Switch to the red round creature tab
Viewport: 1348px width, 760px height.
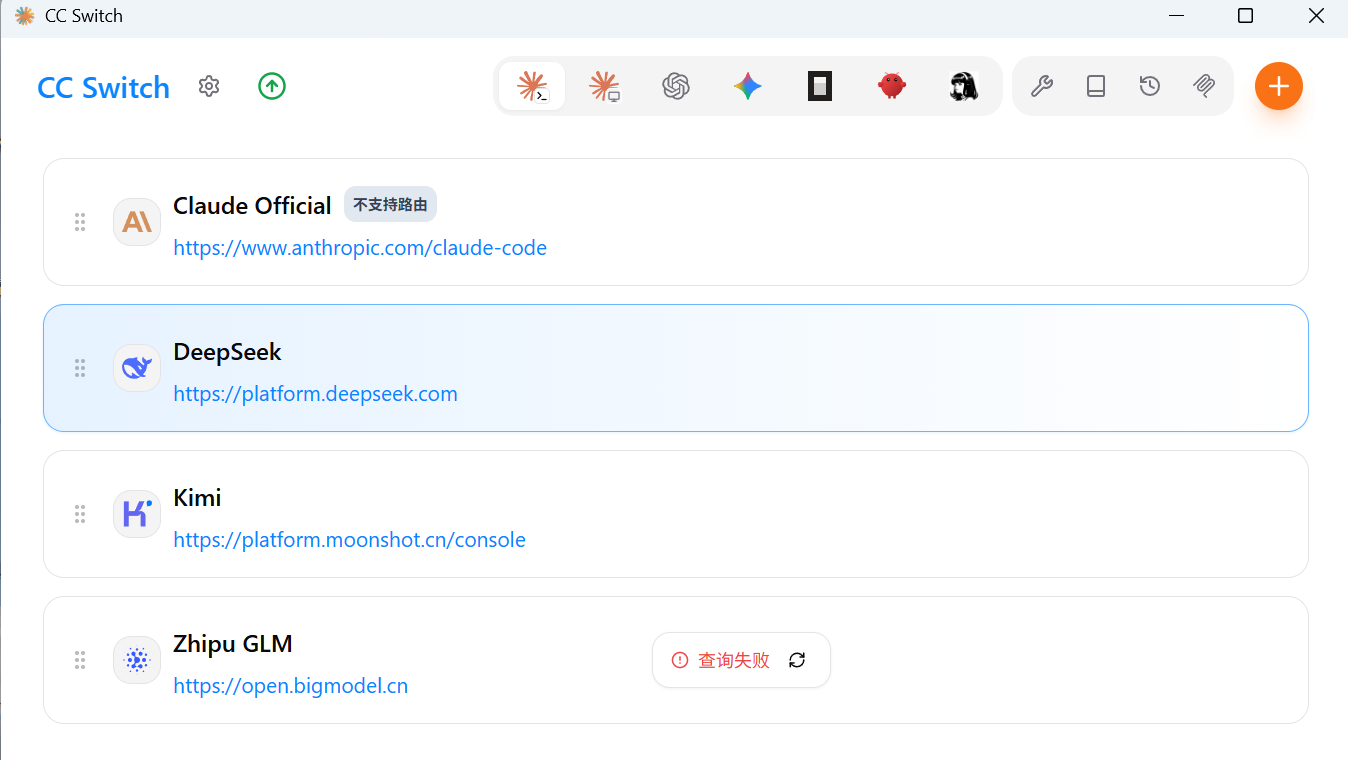tap(892, 86)
